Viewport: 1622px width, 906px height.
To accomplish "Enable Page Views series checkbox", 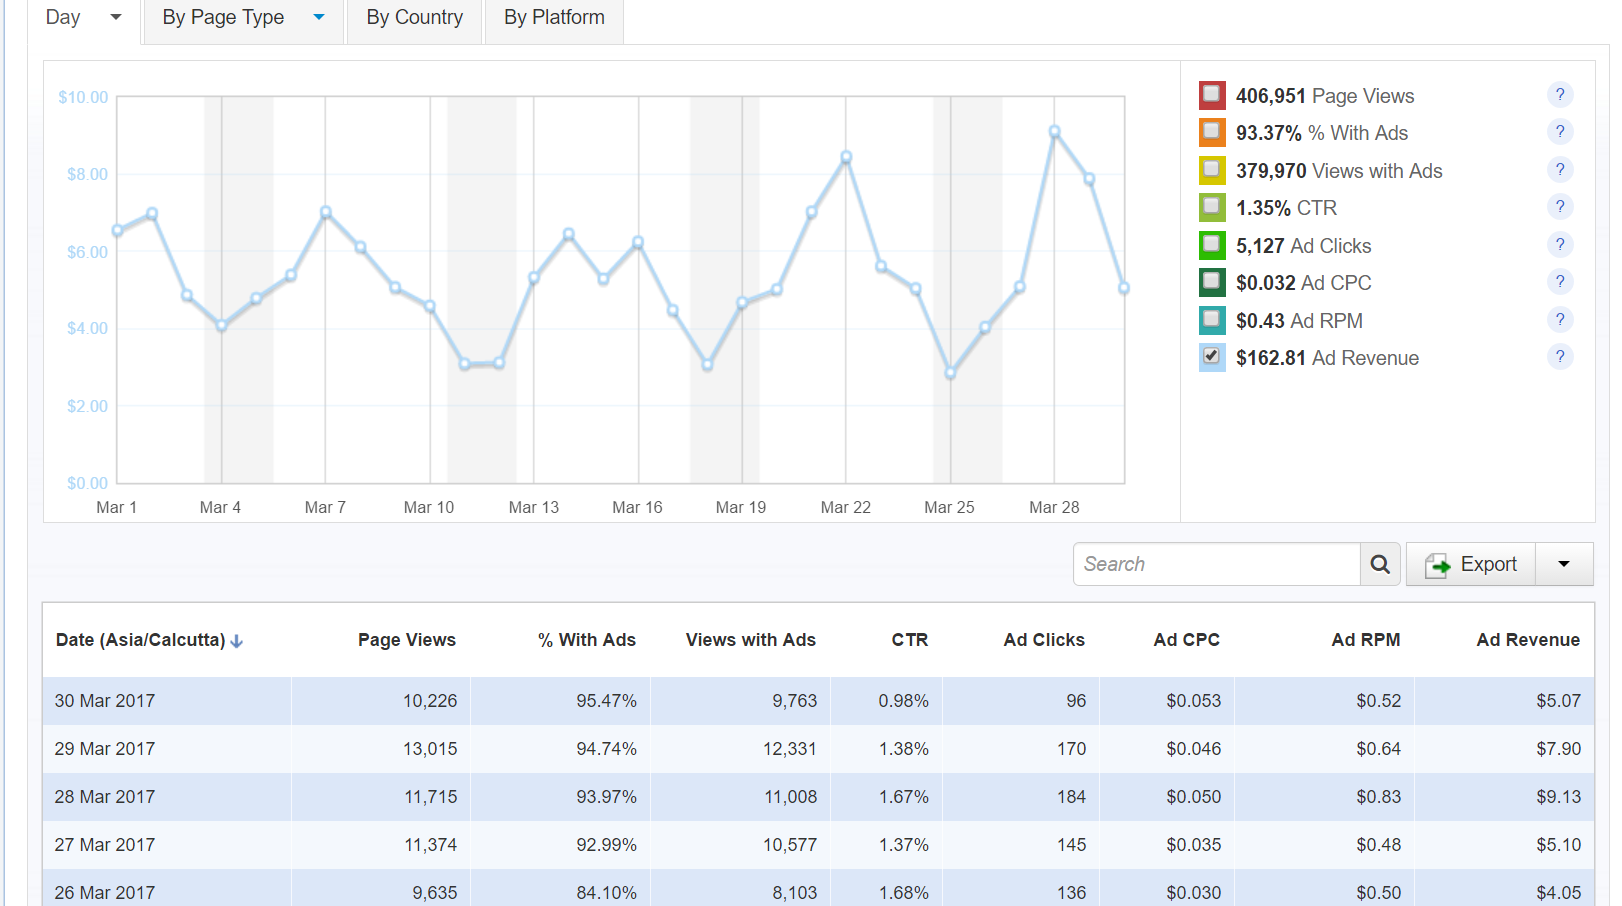I will coord(1212,95).
